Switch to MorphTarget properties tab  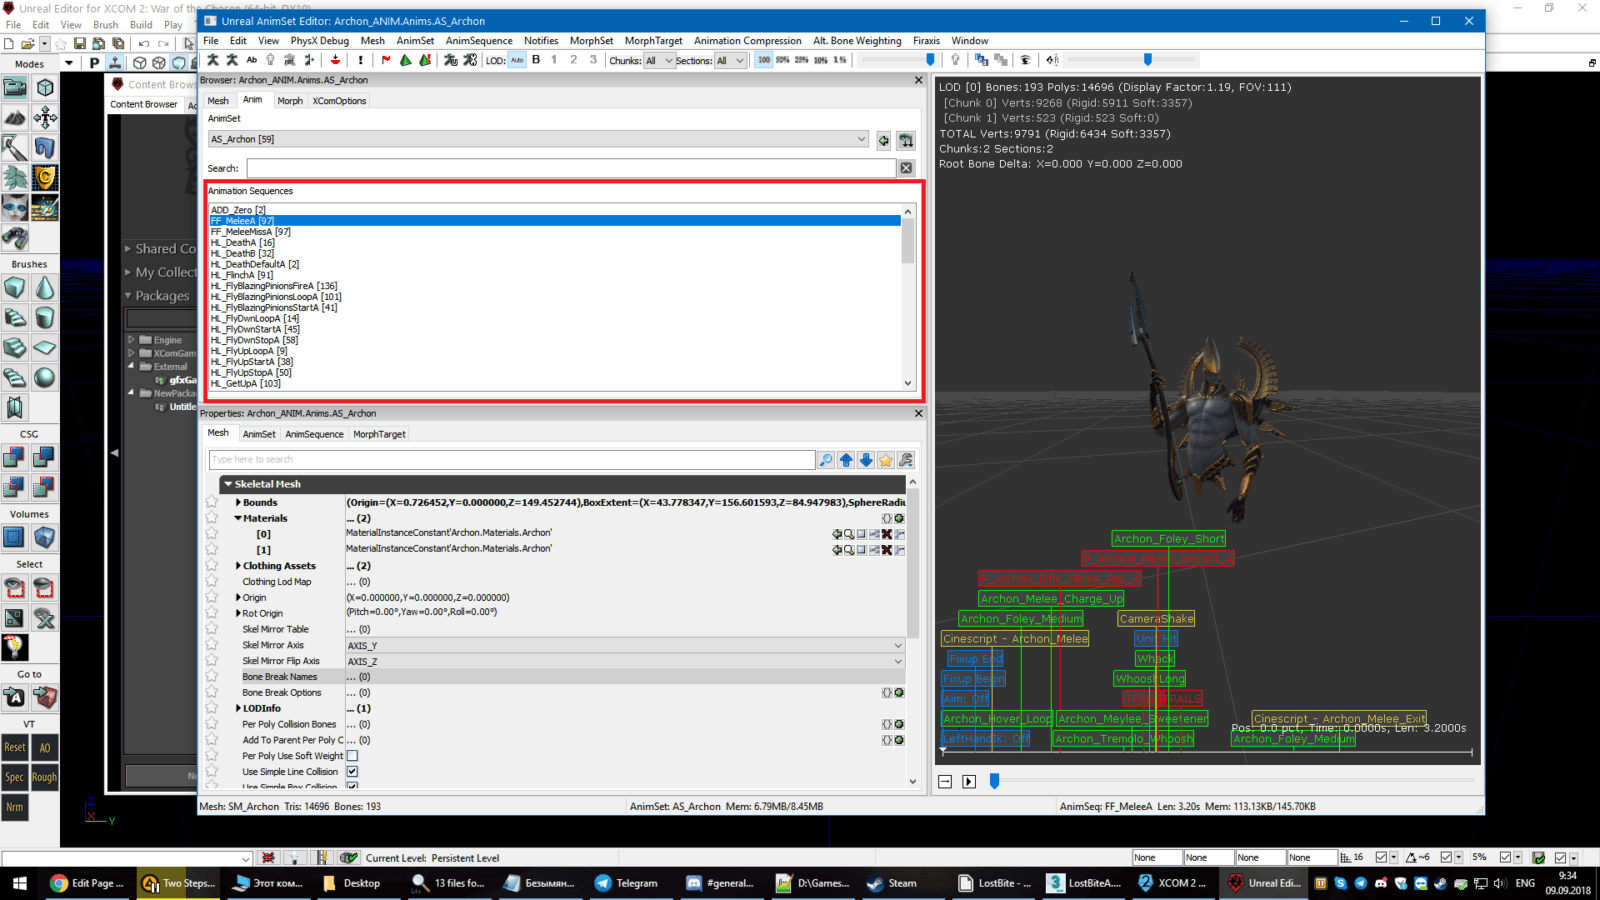(379, 434)
